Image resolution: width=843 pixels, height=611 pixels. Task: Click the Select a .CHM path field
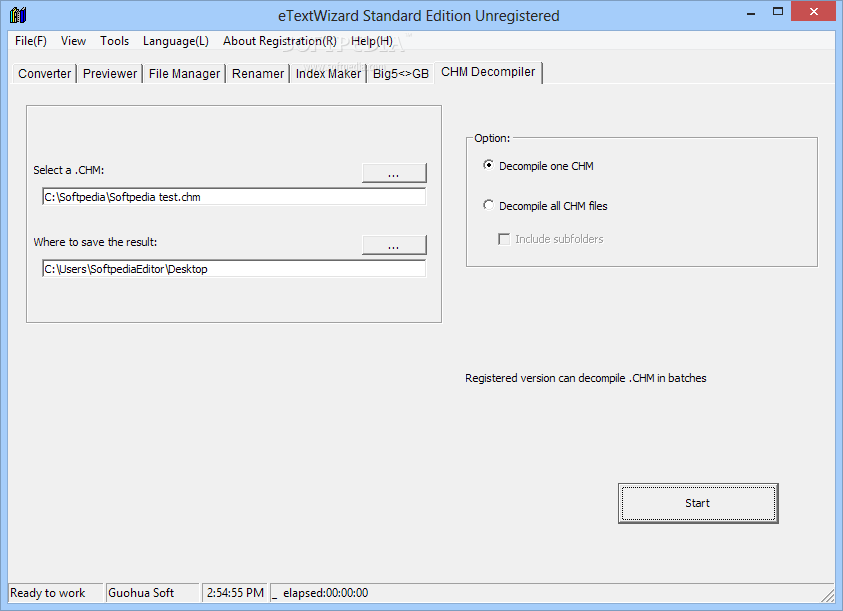pyautogui.click(x=234, y=197)
